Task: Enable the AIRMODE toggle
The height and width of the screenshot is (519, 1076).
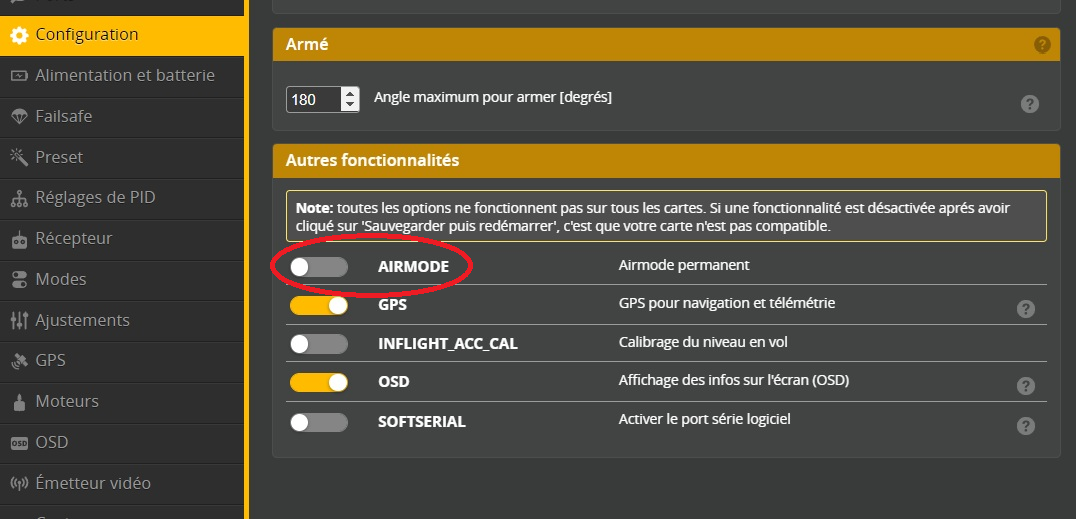Action: (x=318, y=267)
